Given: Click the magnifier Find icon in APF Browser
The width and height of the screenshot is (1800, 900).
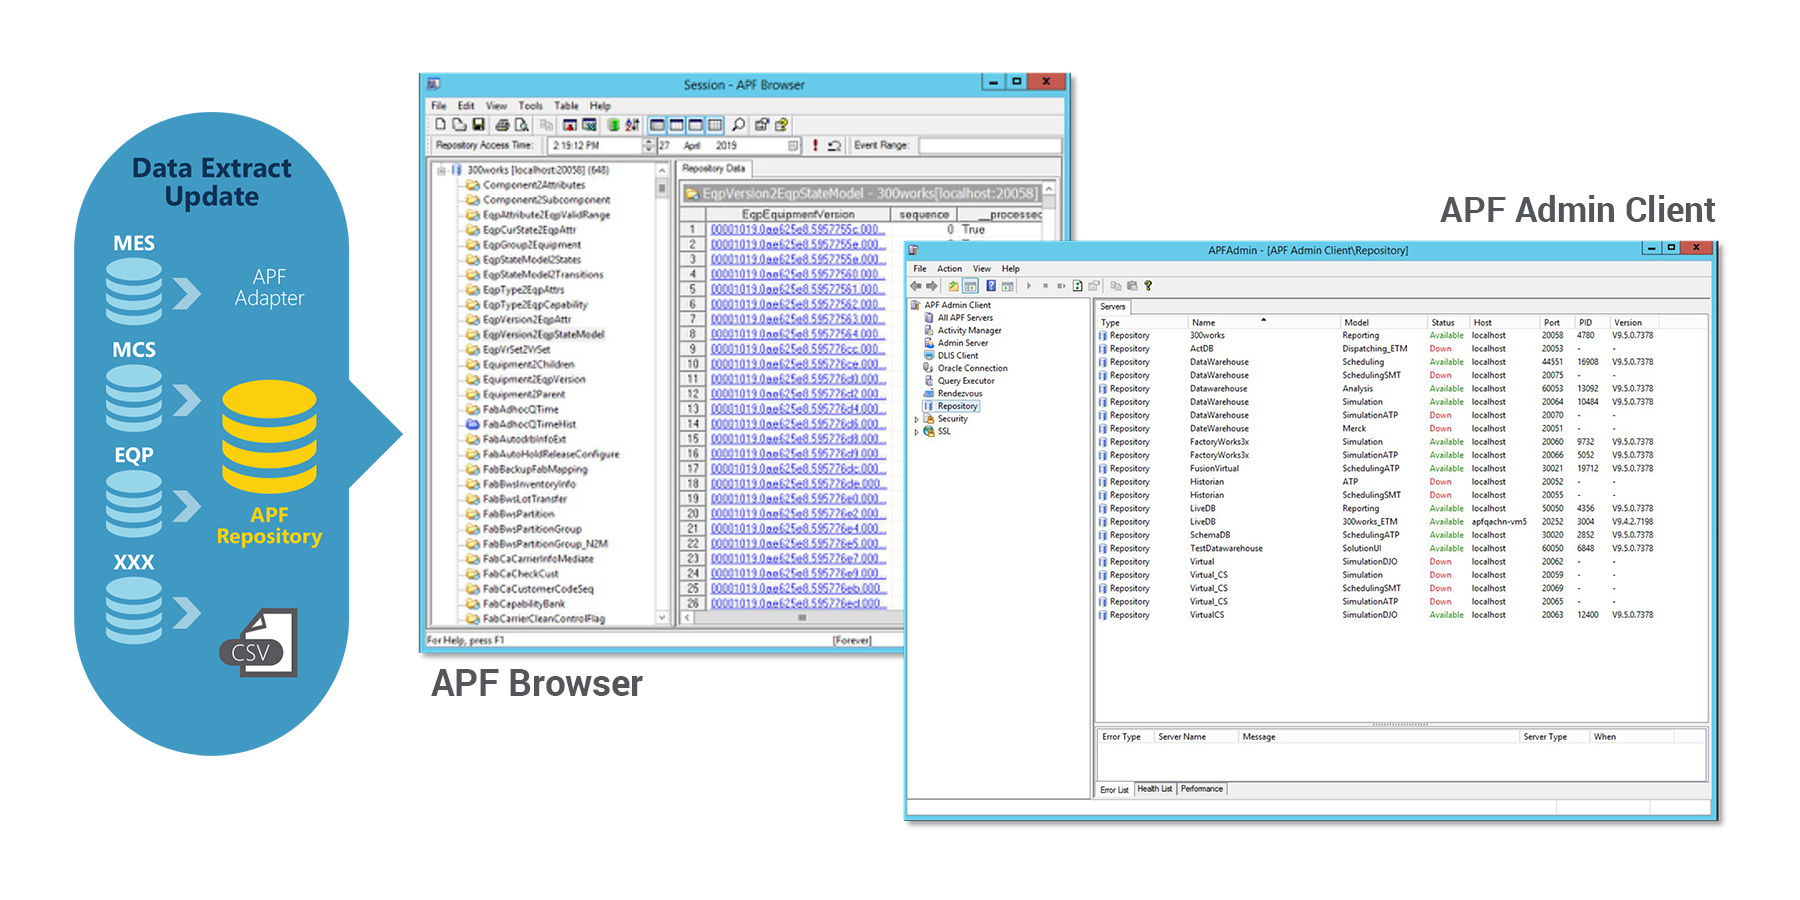Looking at the screenshot, I should 738,124.
